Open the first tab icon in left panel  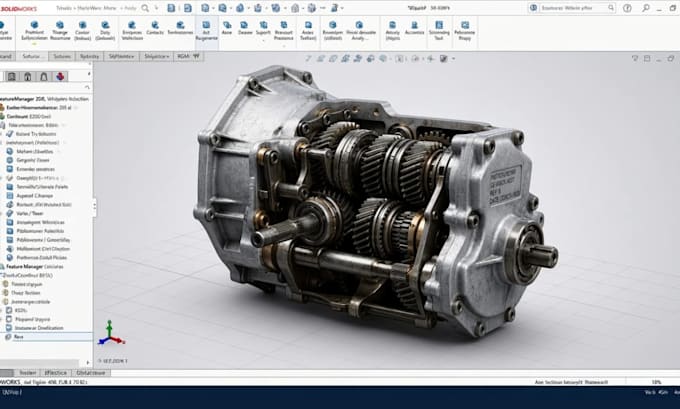click(12, 76)
